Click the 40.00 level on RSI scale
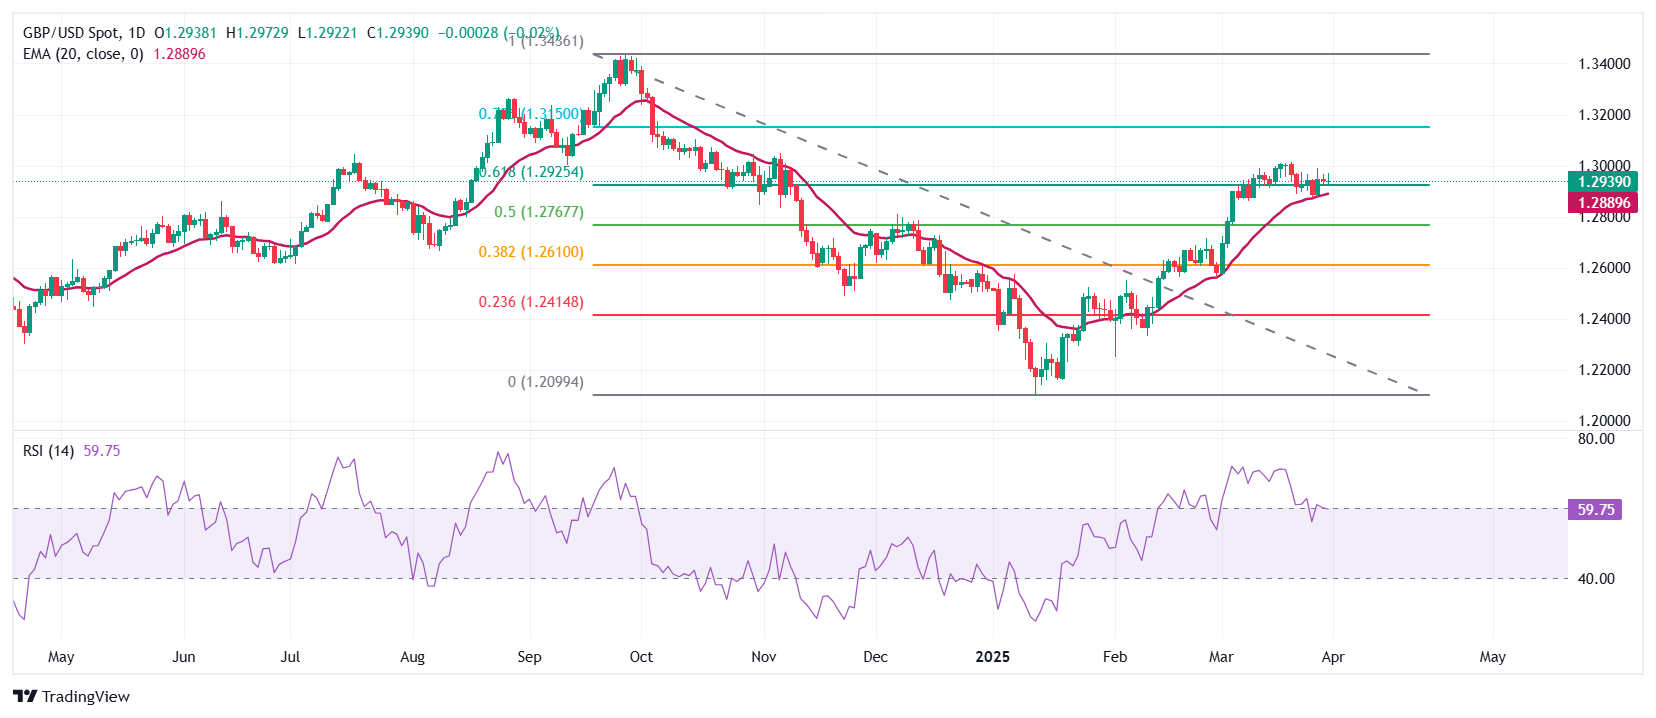This screenshot has width=1656, height=718. click(x=1596, y=579)
